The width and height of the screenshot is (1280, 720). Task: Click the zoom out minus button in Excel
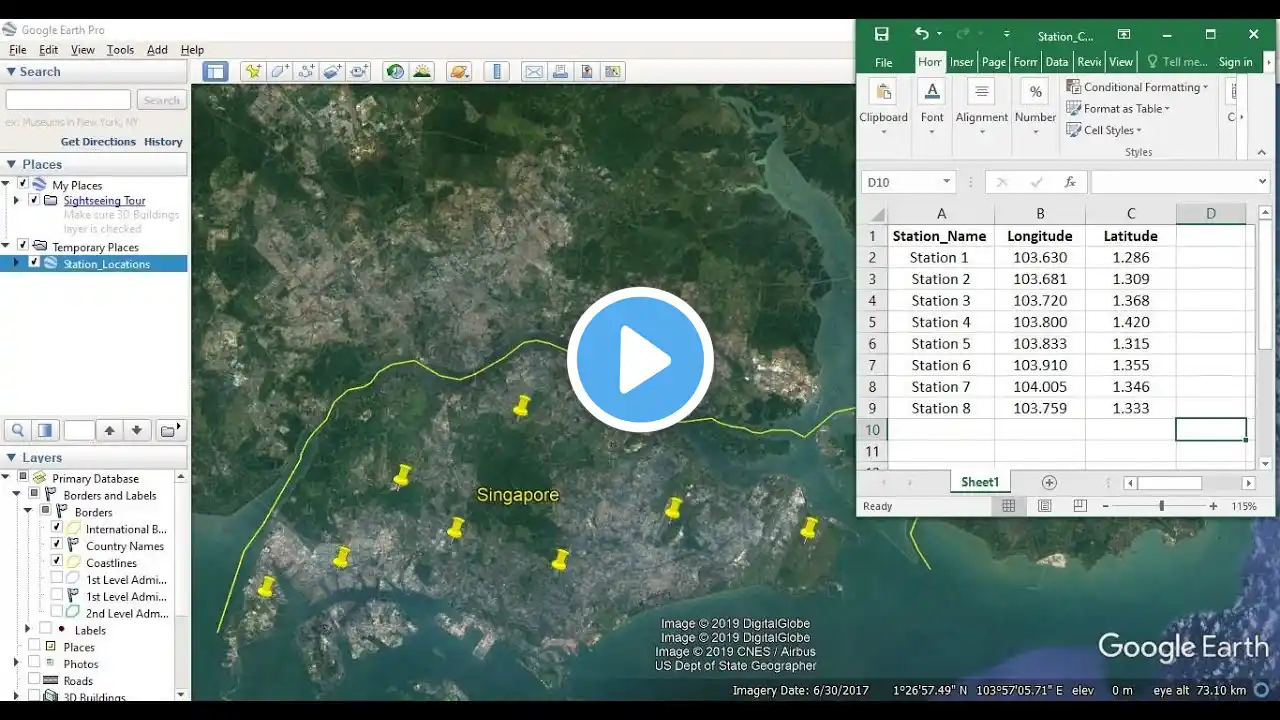[x=1106, y=506]
